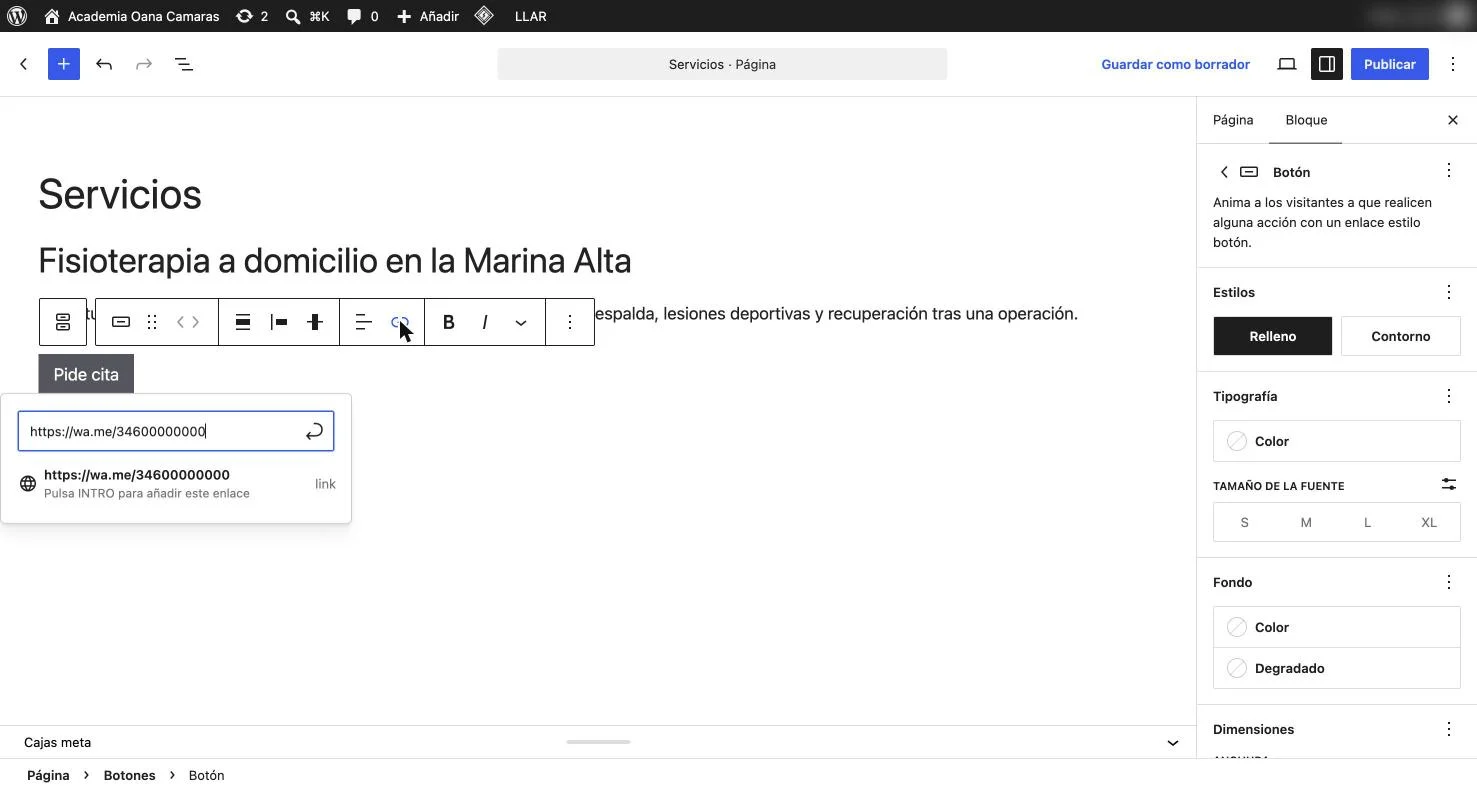Viewport: 1477px width, 791px height.
Task: Click the align text toolbar icon
Action: click(364, 322)
